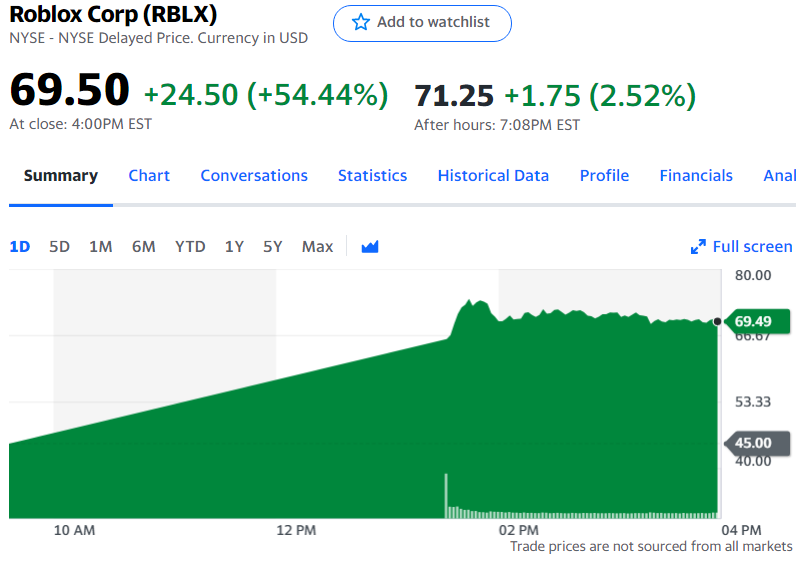This screenshot has height=561, width=796.
Task: Click the 'At close: 4:00PM EST' text
Action: coord(80,124)
